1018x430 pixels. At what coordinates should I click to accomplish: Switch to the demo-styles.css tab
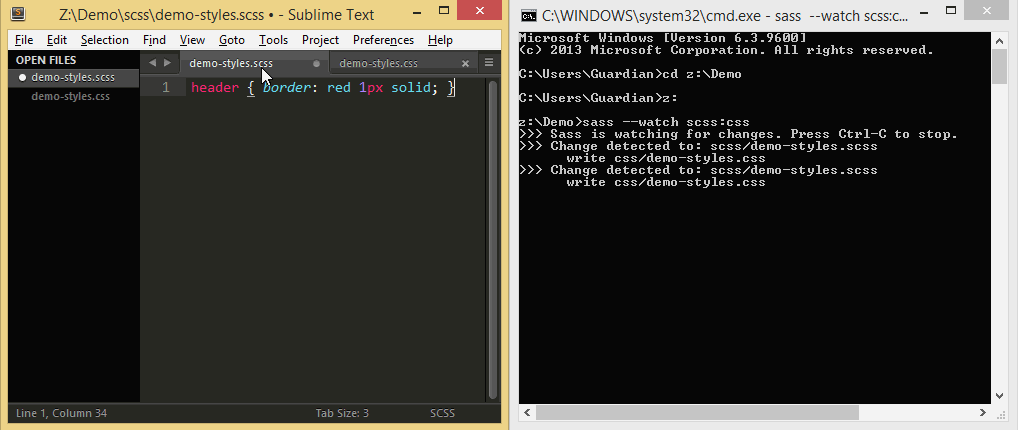pos(379,63)
